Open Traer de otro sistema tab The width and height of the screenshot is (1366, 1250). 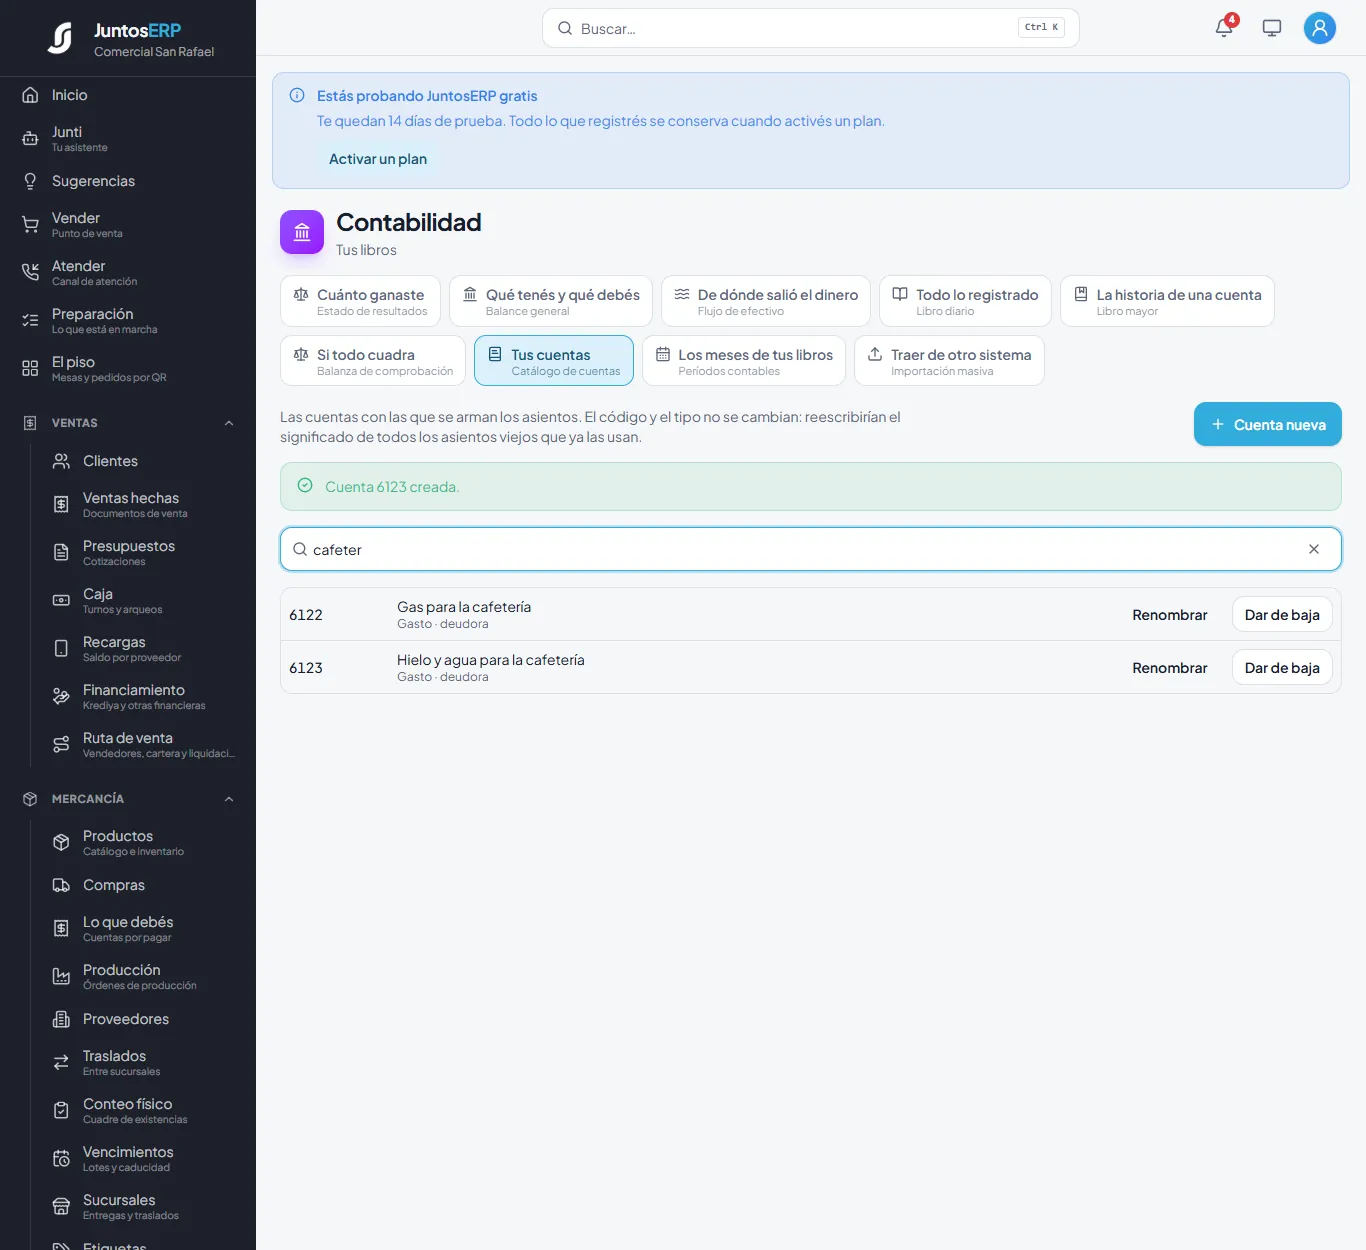point(950,361)
